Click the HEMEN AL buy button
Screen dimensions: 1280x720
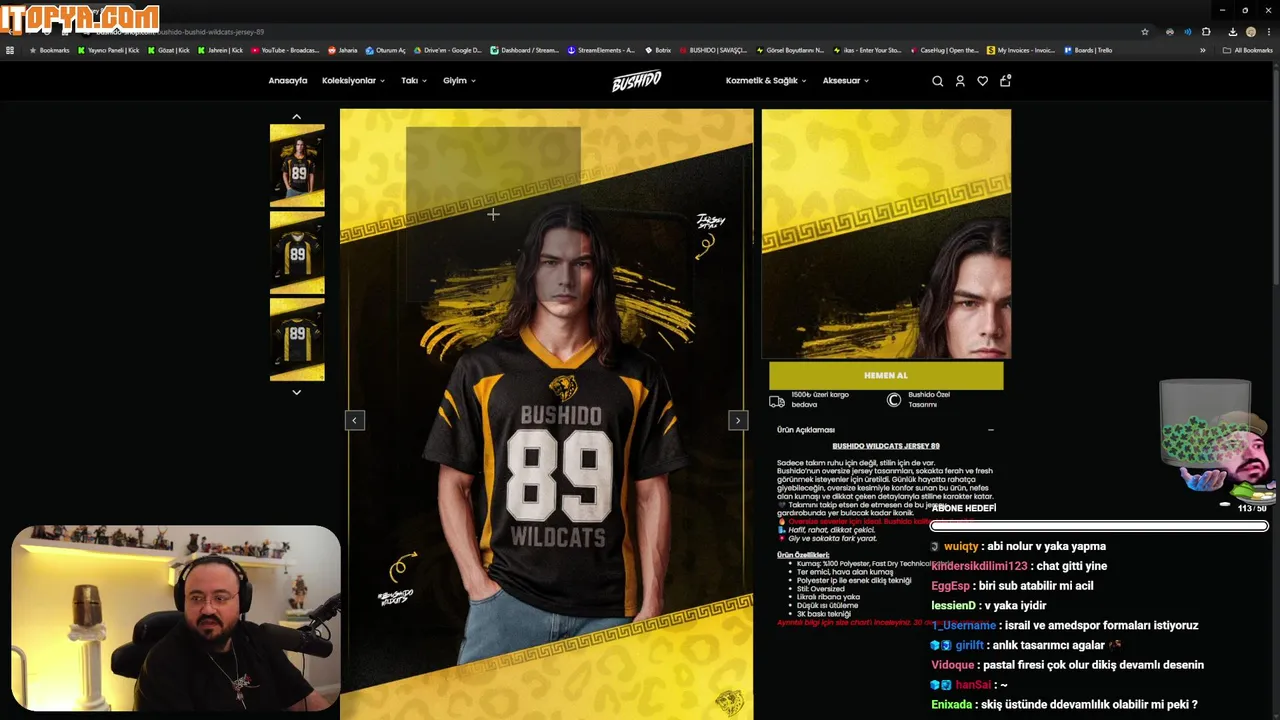coord(886,375)
